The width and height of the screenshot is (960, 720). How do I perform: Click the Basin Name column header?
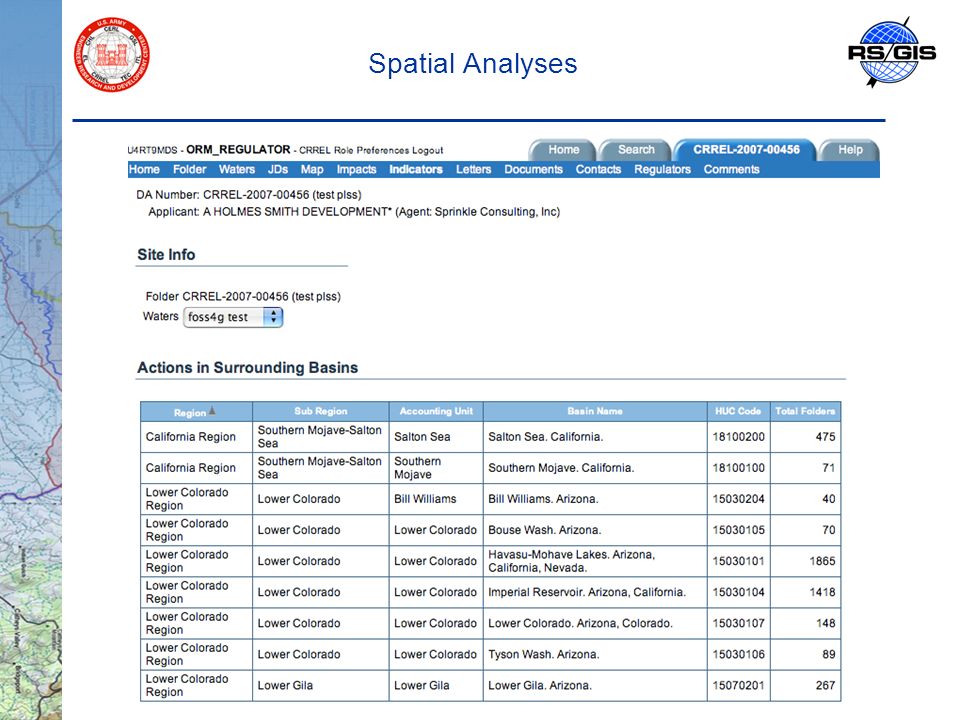(x=595, y=411)
